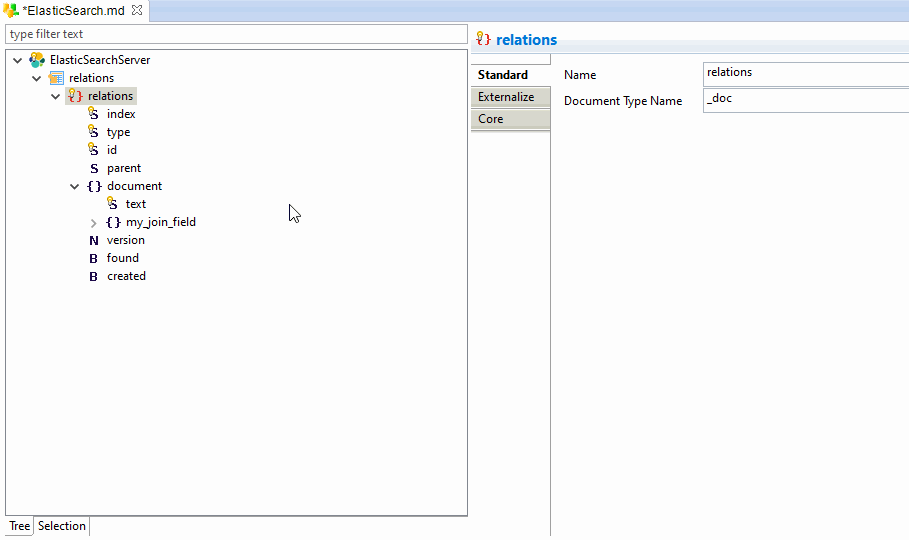Click the Name label
Image resolution: width=909 pixels, height=540 pixels.
(580, 75)
